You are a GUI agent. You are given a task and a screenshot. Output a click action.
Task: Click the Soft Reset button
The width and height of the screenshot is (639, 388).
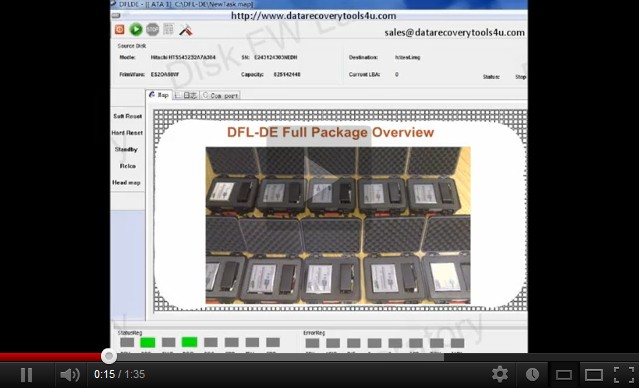[128, 116]
